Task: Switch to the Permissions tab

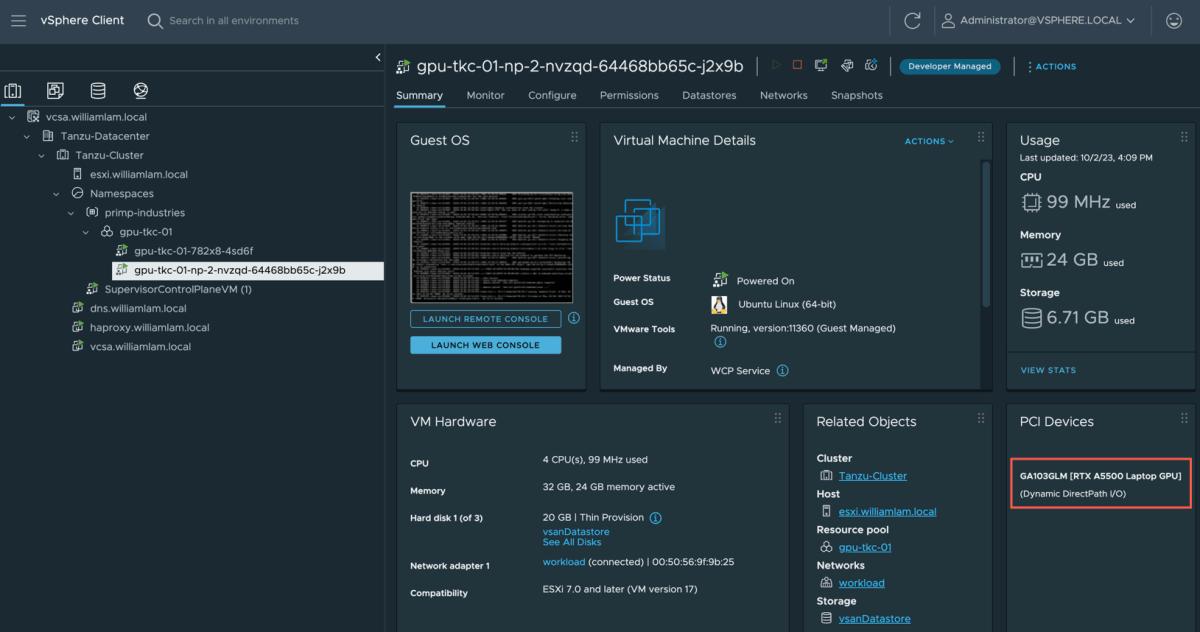Action: [629, 96]
